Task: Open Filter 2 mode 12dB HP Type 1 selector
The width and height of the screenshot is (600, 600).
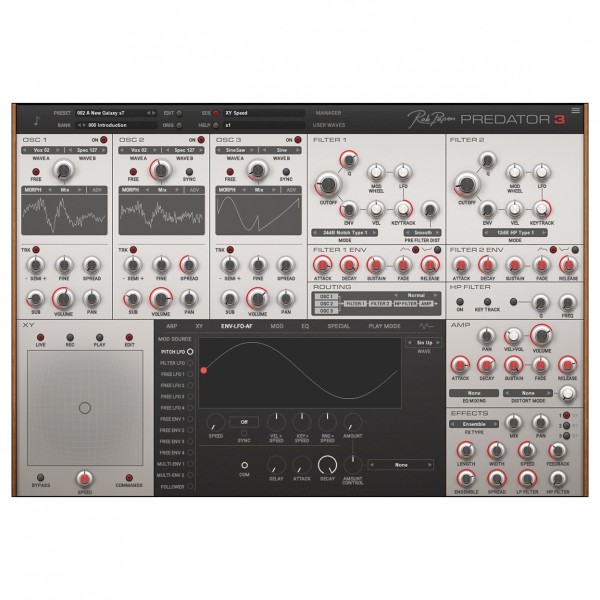Action: [x=515, y=233]
